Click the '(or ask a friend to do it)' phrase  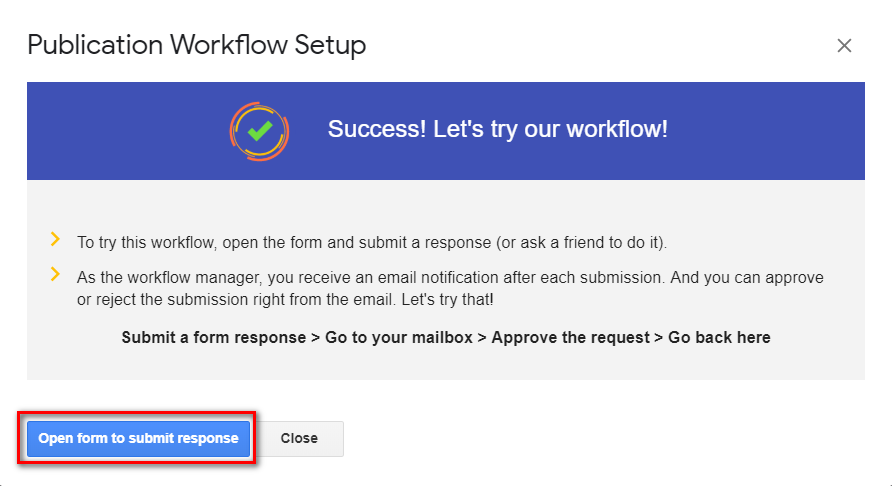click(x=581, y=242)
